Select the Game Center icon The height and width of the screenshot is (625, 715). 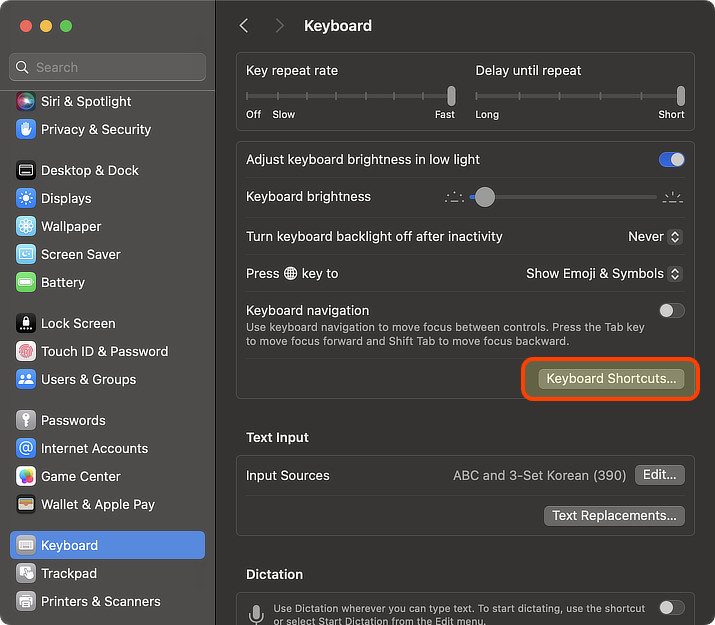pos(26,476)
